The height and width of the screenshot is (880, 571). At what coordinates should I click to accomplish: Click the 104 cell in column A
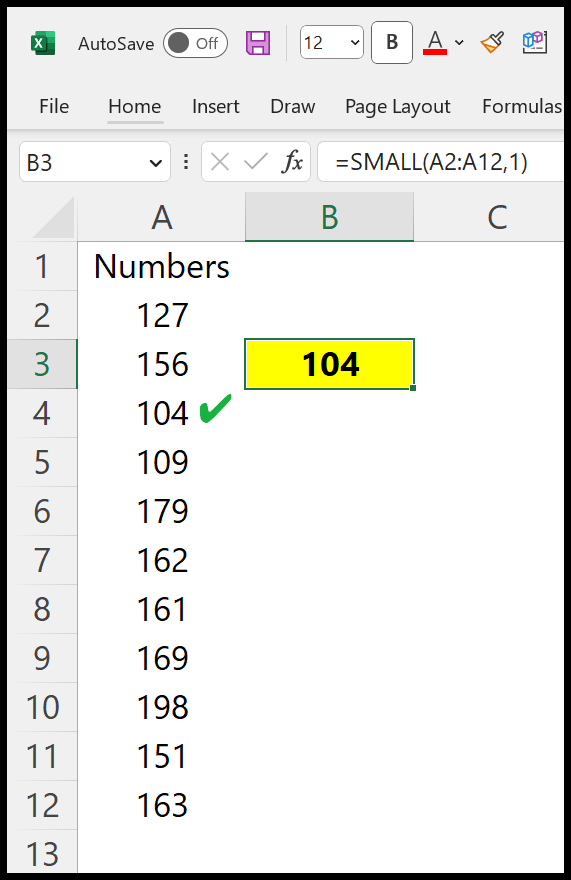(161, 413)
